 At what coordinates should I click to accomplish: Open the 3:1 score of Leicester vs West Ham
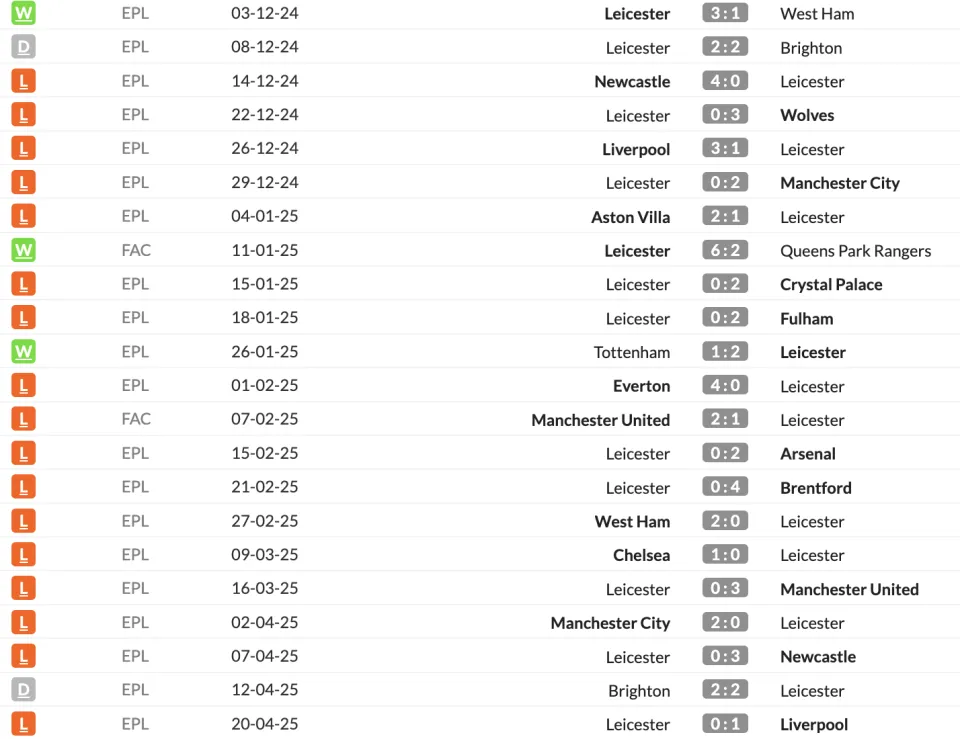(x=725, y=13)
